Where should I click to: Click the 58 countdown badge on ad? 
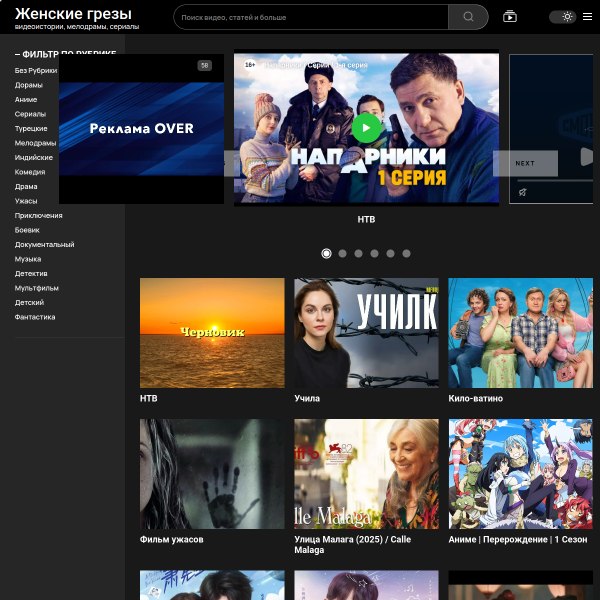(204, 65)
